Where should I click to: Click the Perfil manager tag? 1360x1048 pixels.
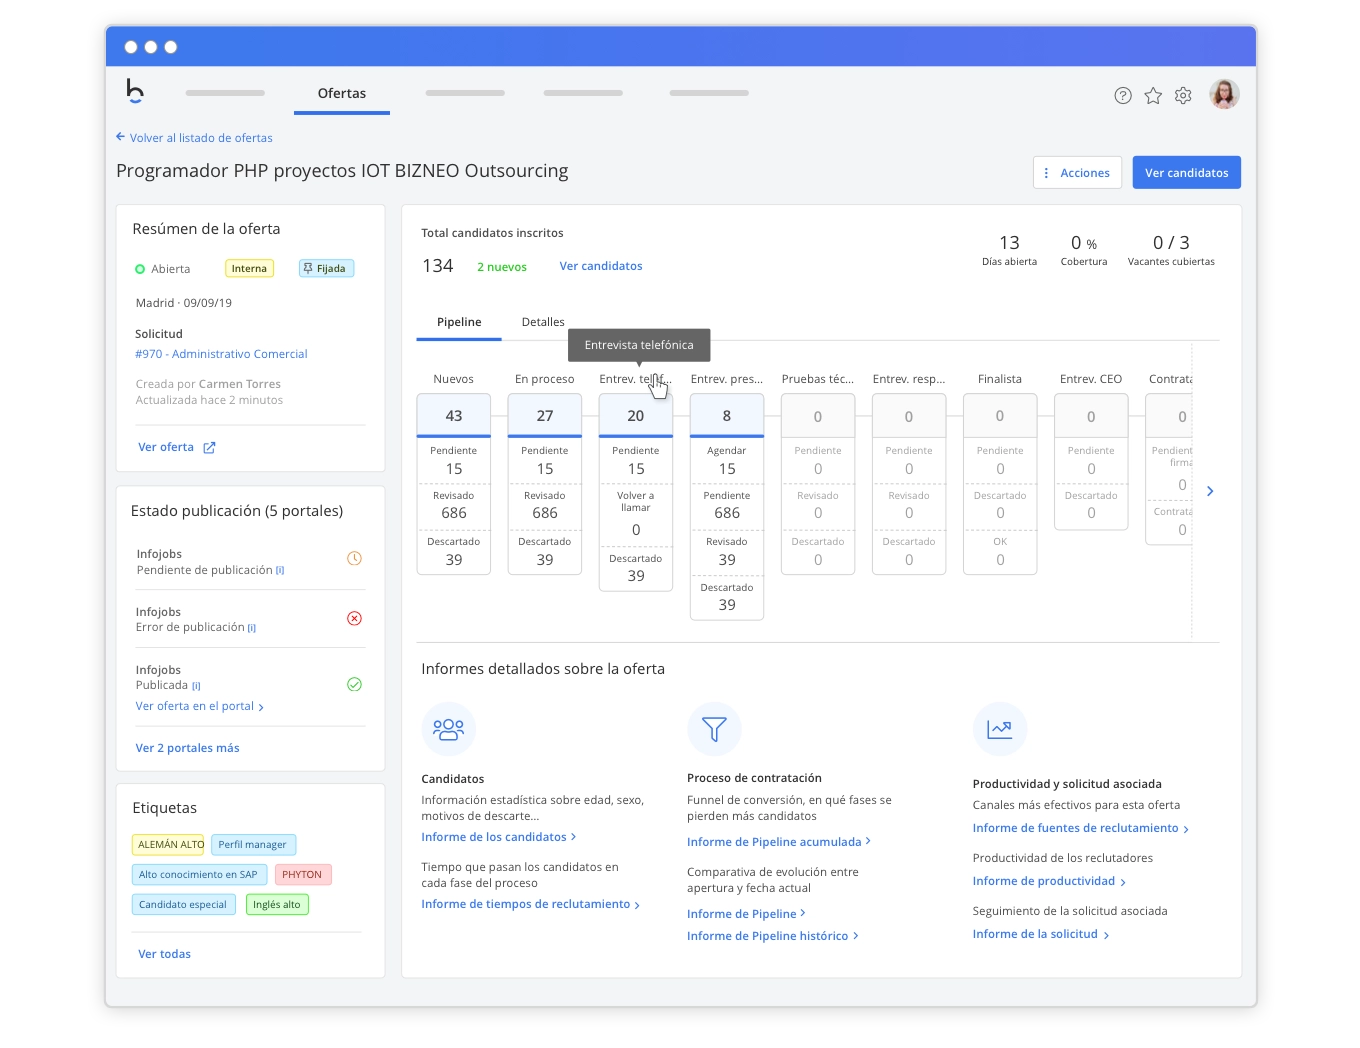[253, 845]
